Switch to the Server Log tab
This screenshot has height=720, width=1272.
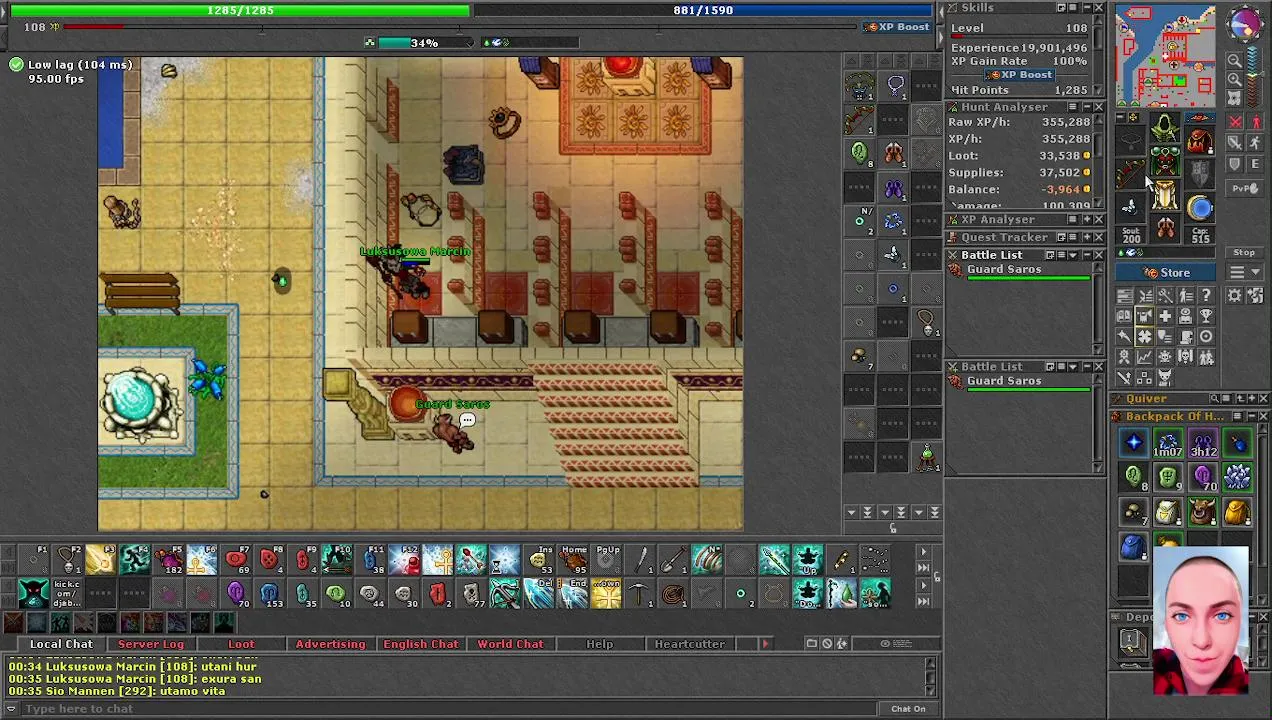coord(151,644)
